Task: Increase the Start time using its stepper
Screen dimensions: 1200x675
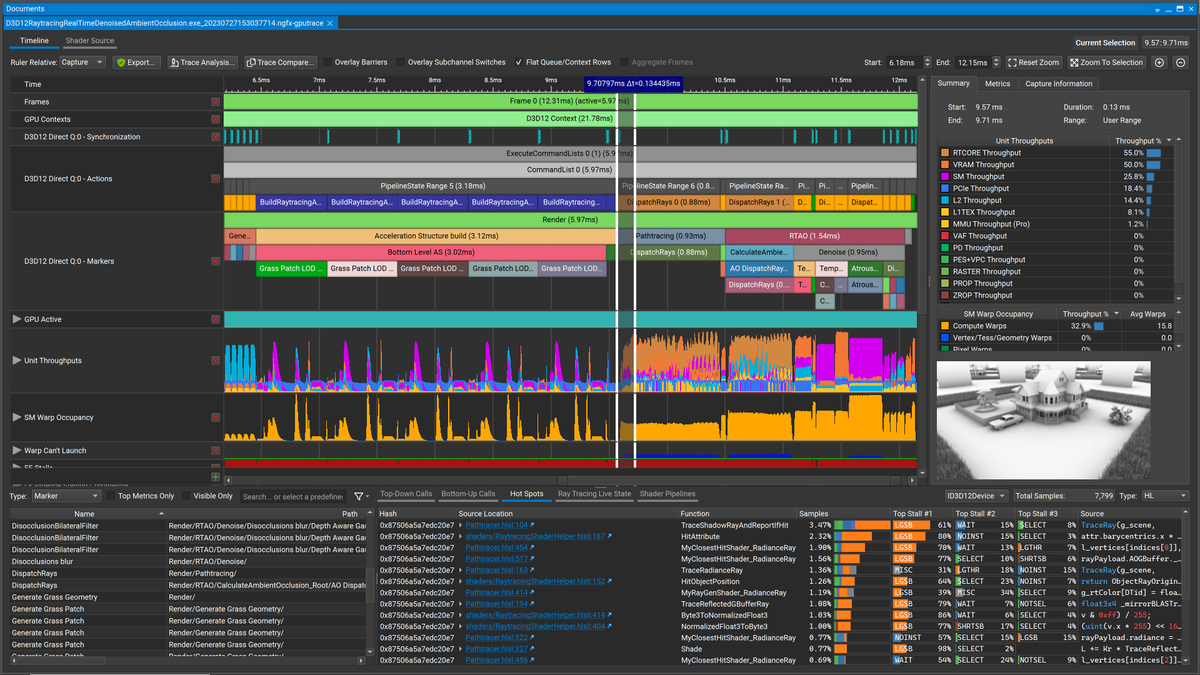Action: [x=928, y=58]
